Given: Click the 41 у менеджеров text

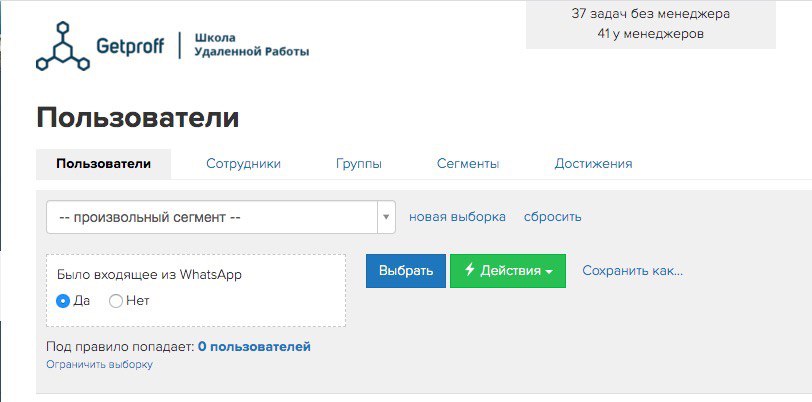Looking at the screenshot, I should click(x=651, y=34).
